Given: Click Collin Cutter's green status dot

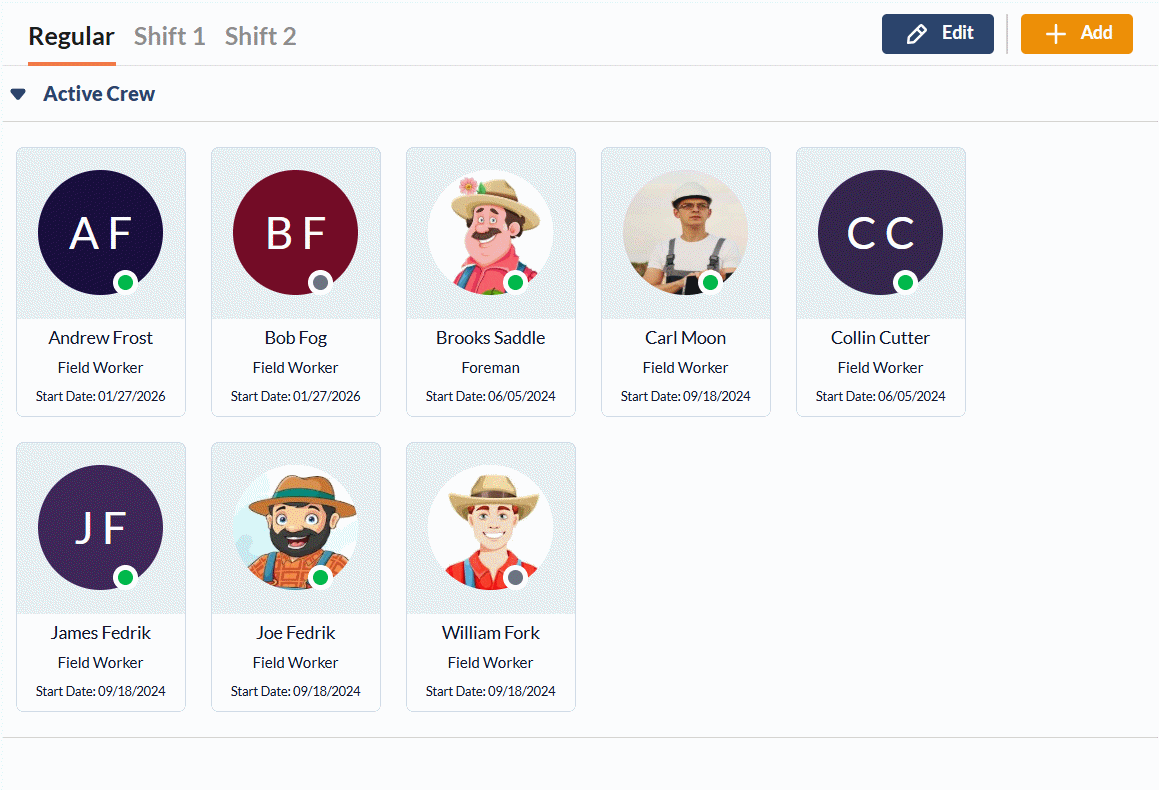Looking at the screenshot, I should click(x=905, y=282).
